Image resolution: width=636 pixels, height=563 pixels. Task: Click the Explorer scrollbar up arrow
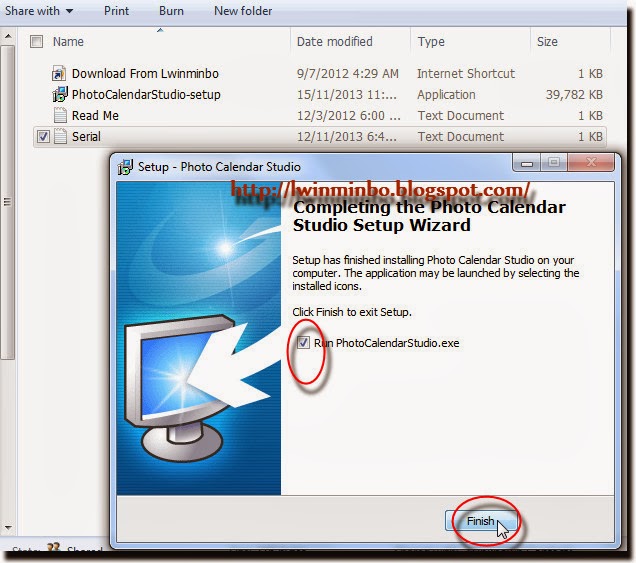tap(8, 37)
